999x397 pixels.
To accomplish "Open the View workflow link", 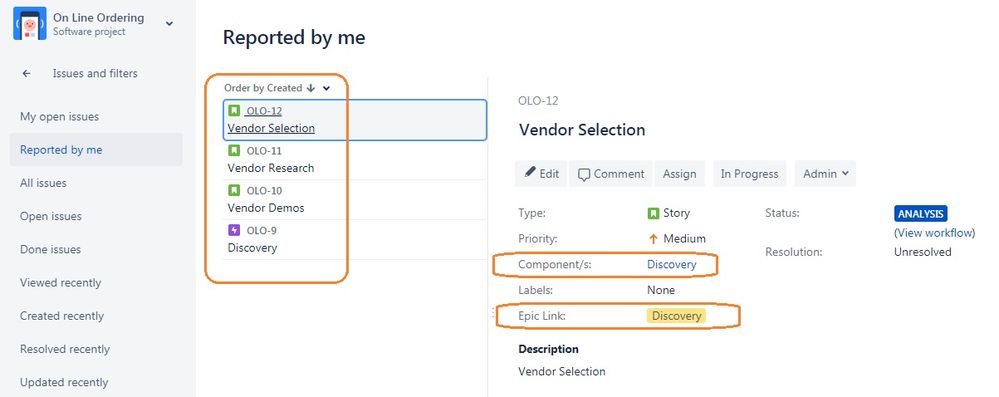I will (935, 233).
